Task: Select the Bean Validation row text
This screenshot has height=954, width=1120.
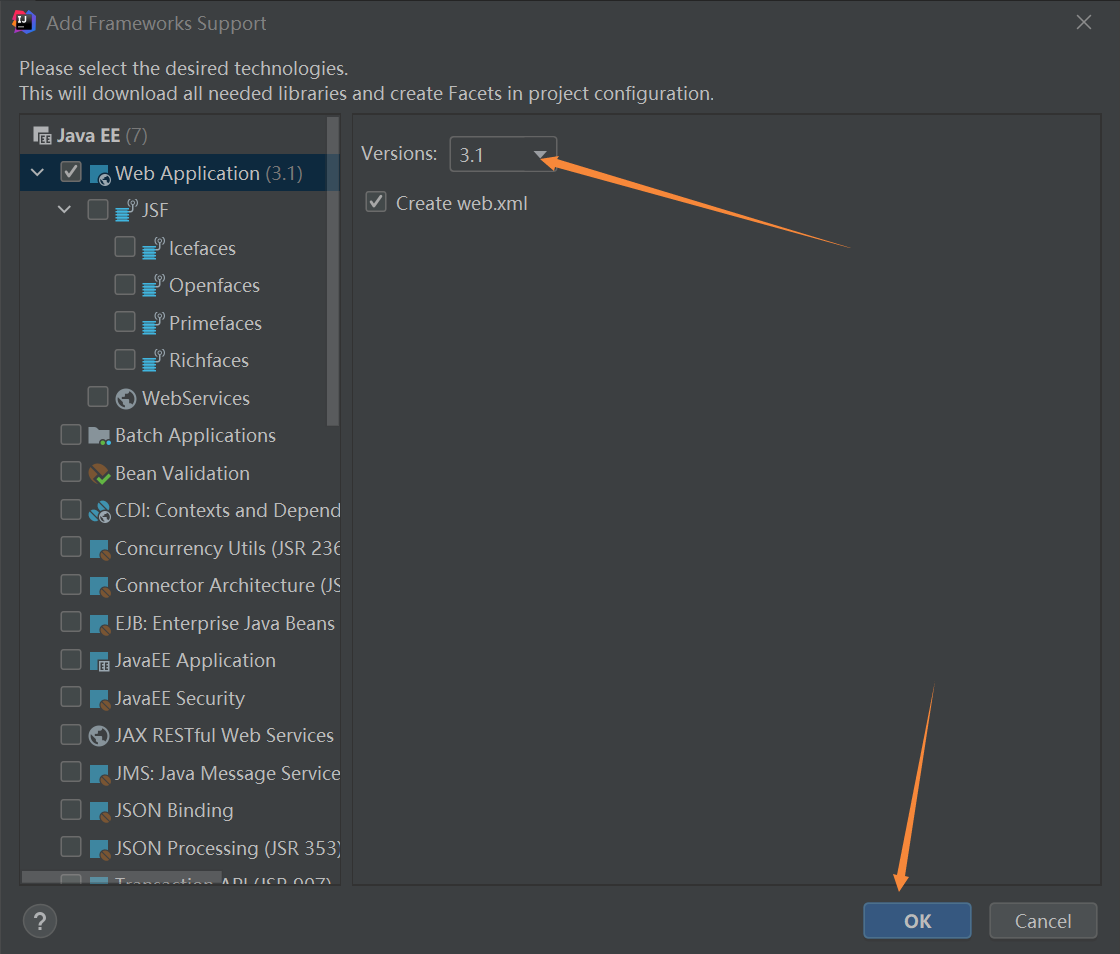Action: (x=182, y=473)
